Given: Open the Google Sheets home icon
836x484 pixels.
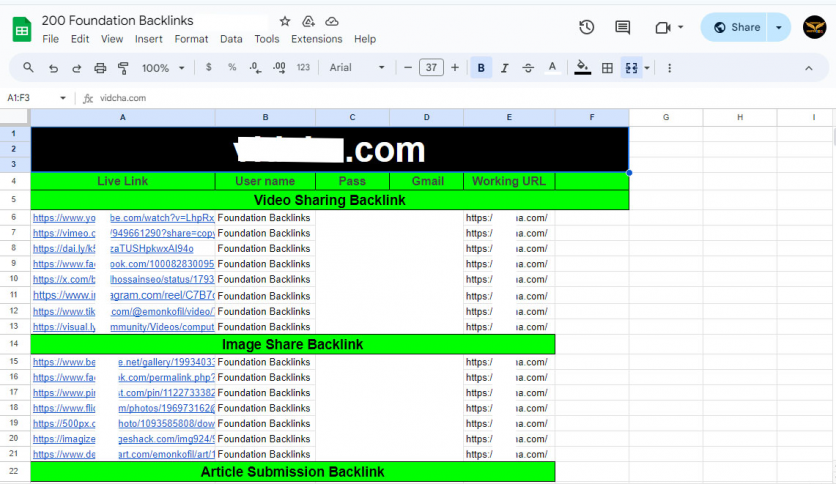Looking at the screenshot, I should coord(21,29).
